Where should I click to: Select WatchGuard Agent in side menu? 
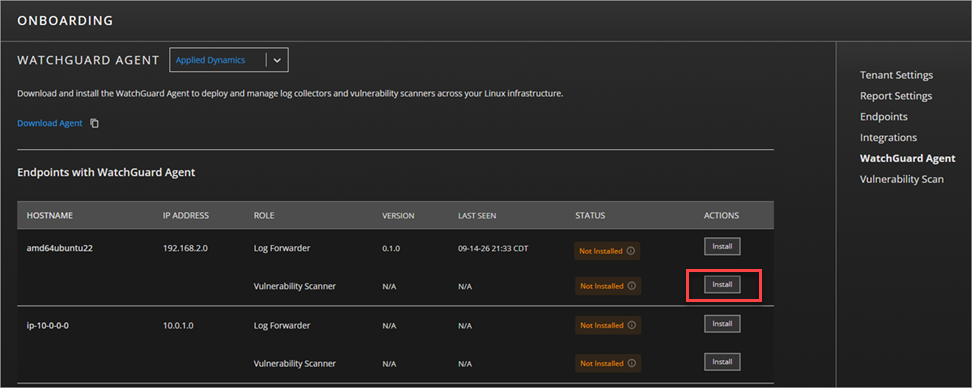point(908,159)
